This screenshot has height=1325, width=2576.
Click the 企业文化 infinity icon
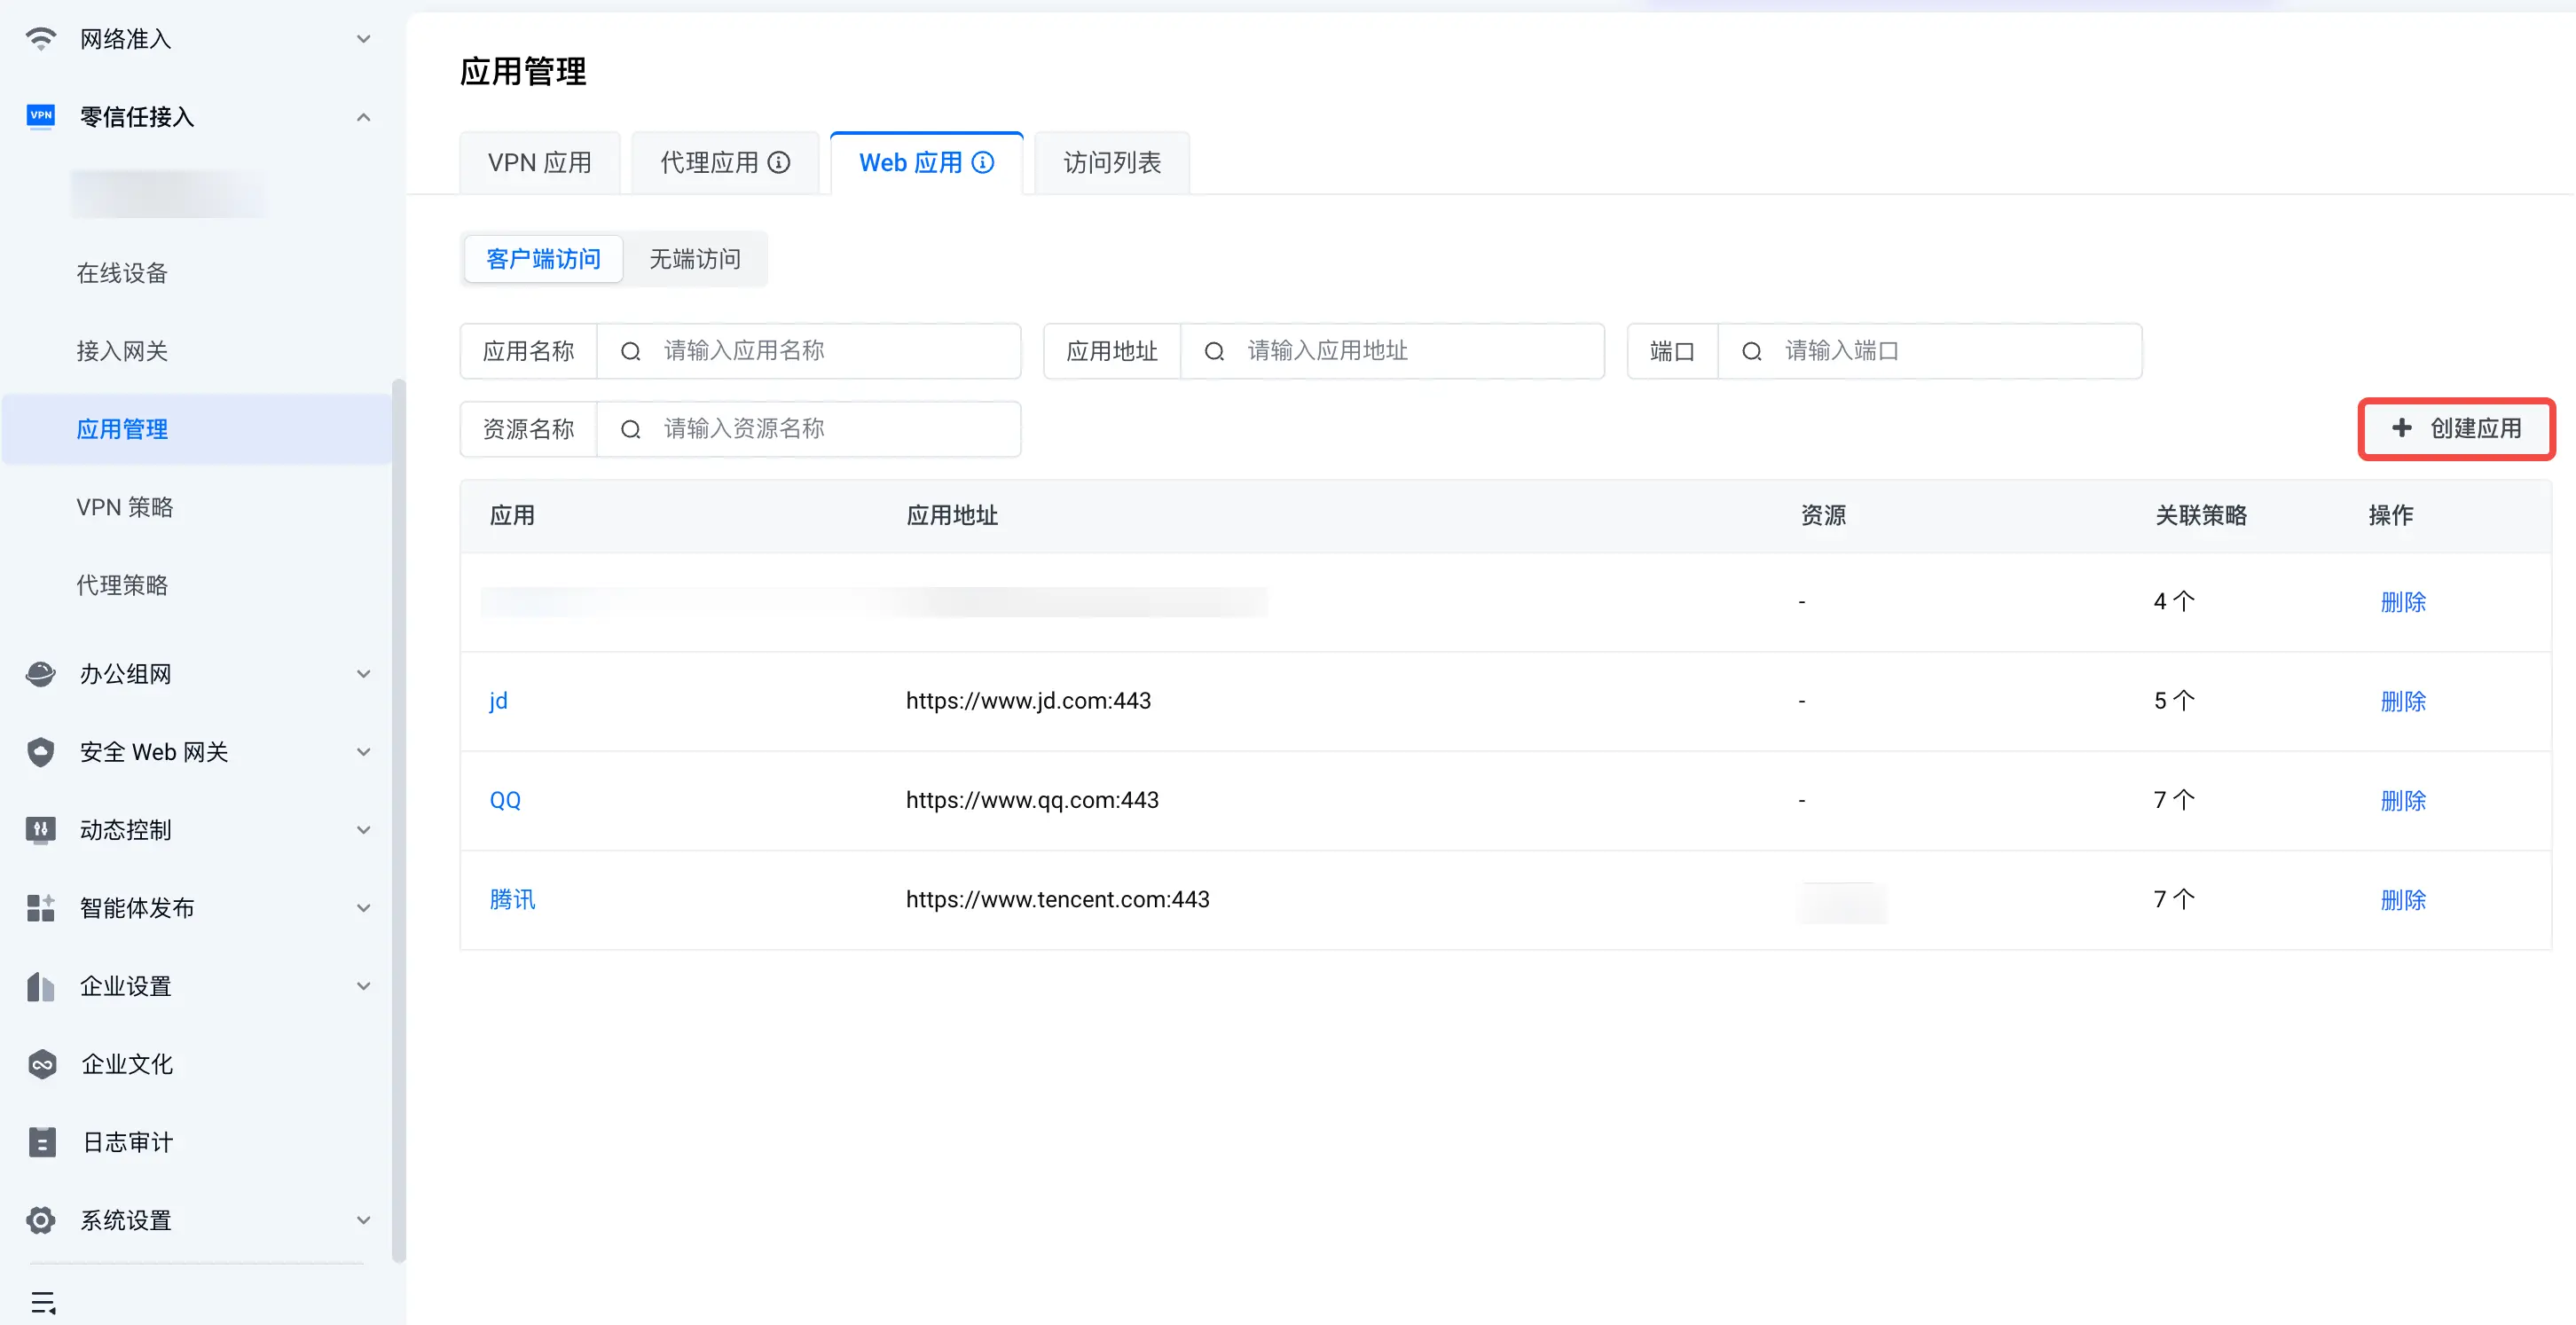point(41,1064)
